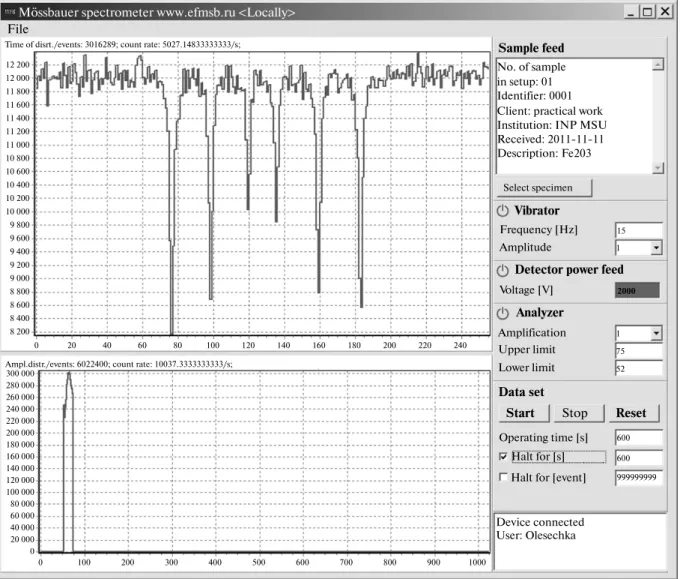
Task: Click the 'User: Olesechka' status text
Action: coord(536,536)
